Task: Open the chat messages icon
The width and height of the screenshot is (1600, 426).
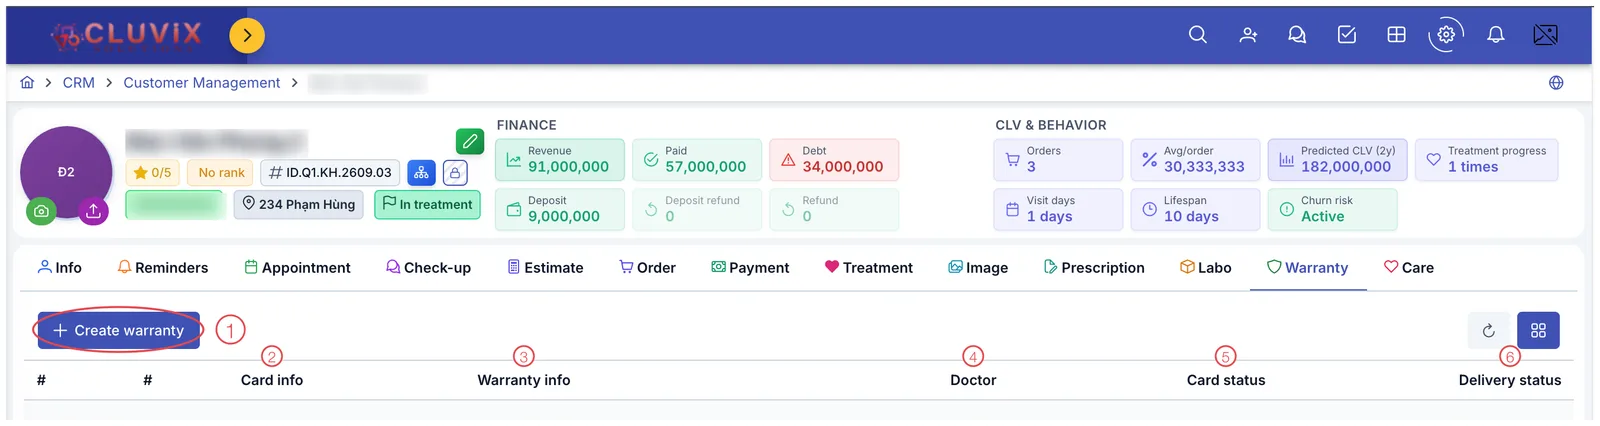Action: (x=1297, y=35)
